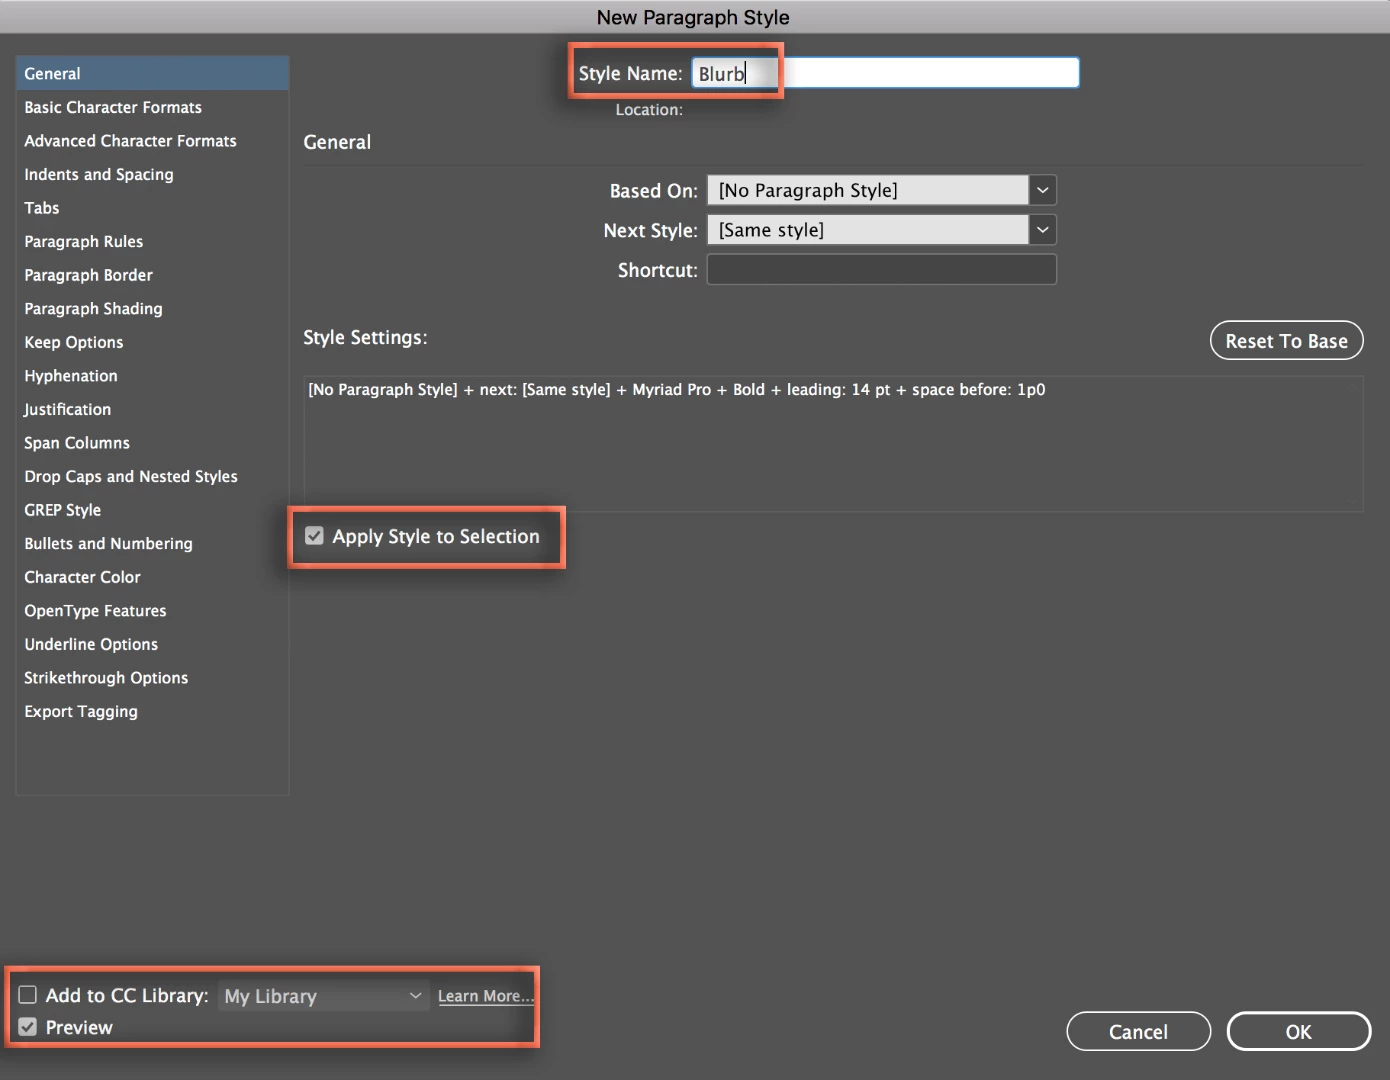The image size is (1390, 1080).
Task: Click the Reset To Base button
Action: [1286, 341]
